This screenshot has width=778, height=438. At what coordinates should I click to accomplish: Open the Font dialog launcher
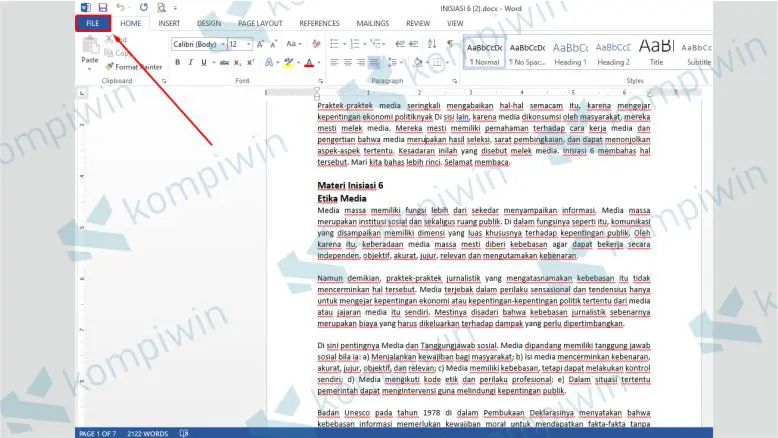[321, 81]
